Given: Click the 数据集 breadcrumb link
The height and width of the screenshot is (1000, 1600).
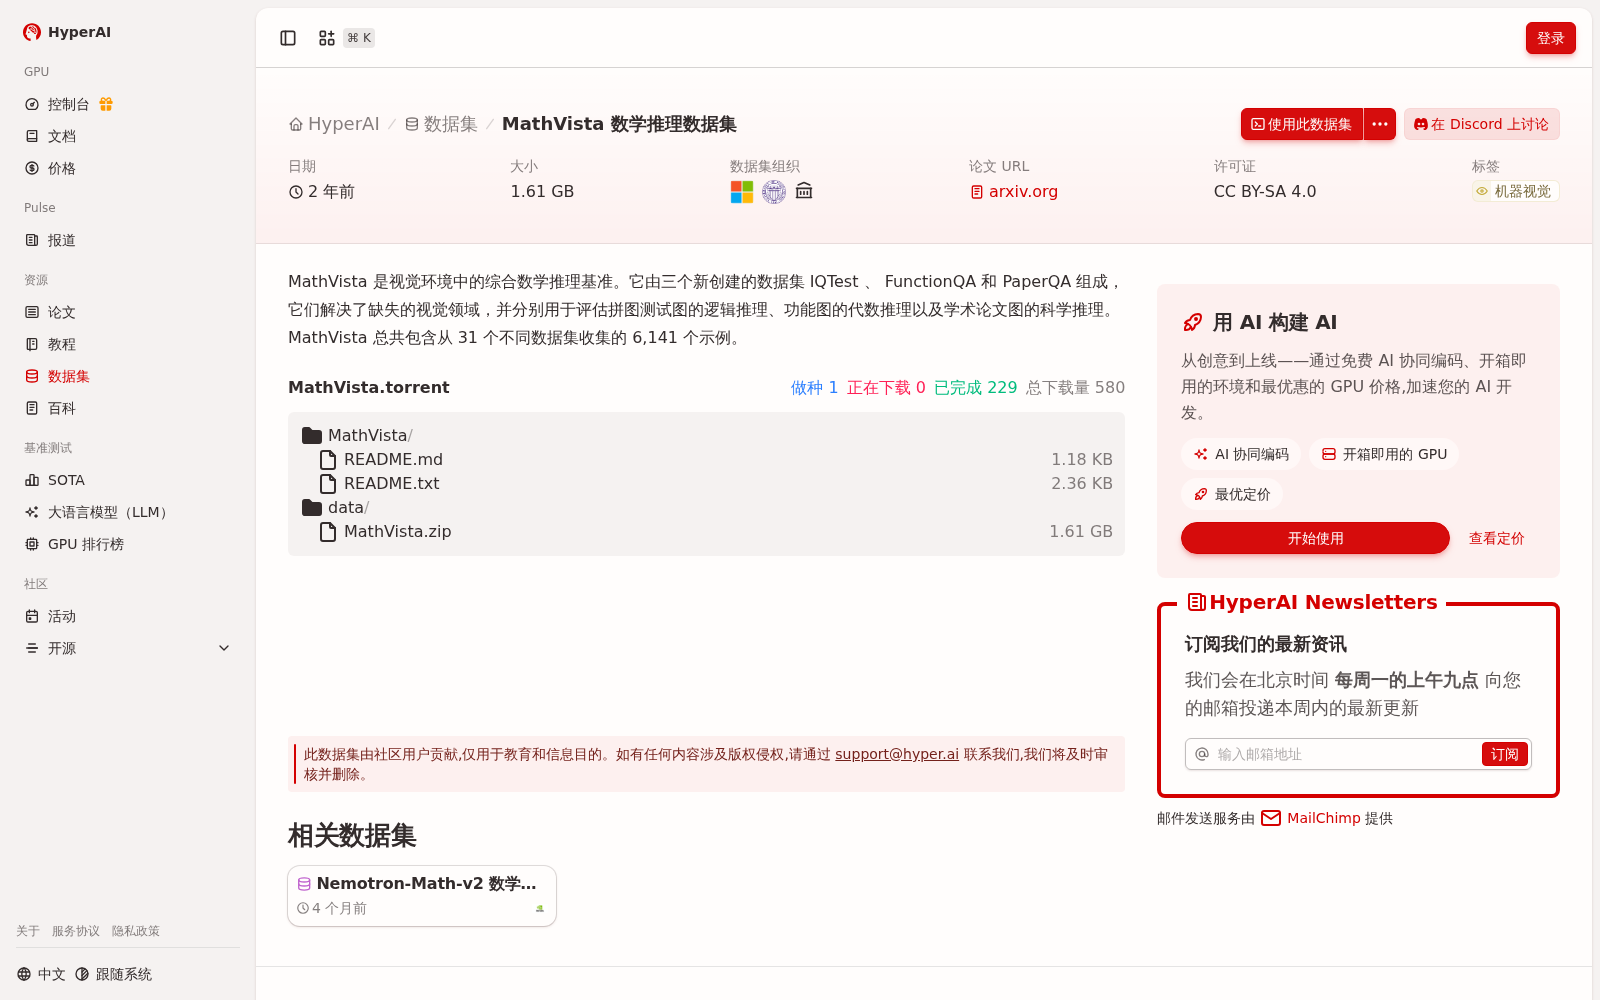Looking at the screenshot, I should [x=441, y=124].
